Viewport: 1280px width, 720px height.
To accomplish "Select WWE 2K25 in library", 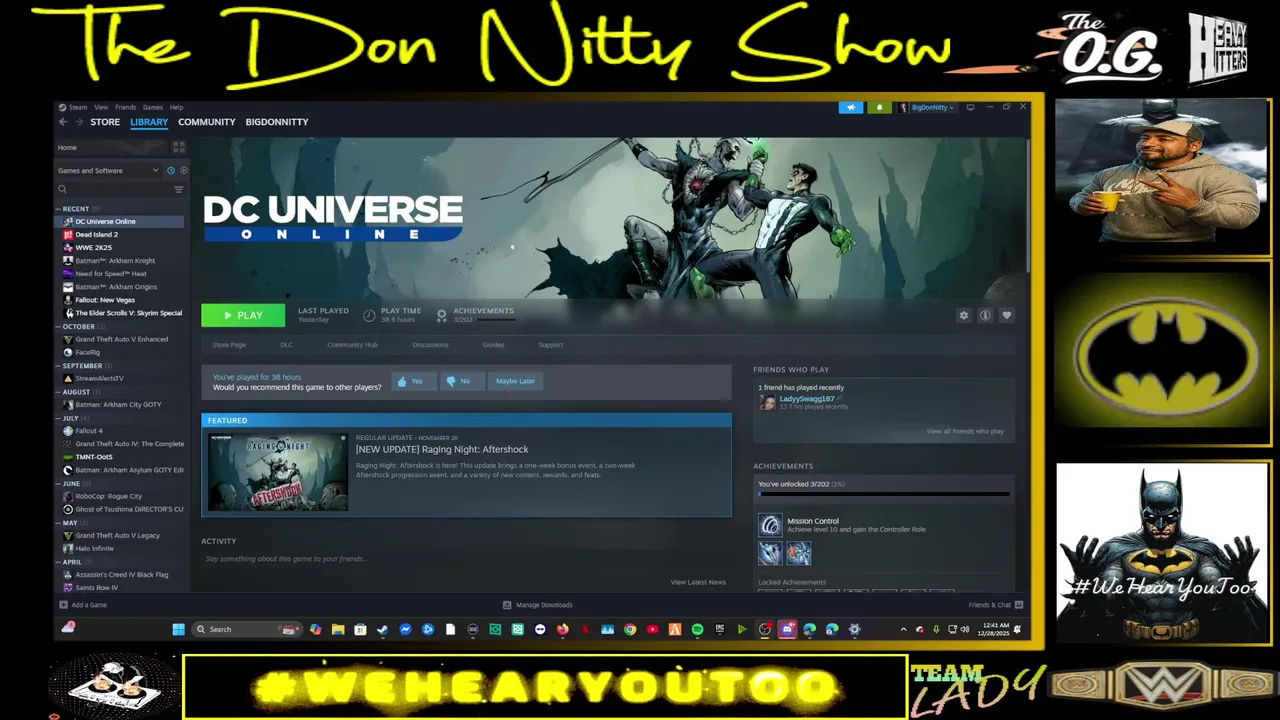I will (93, 247).
